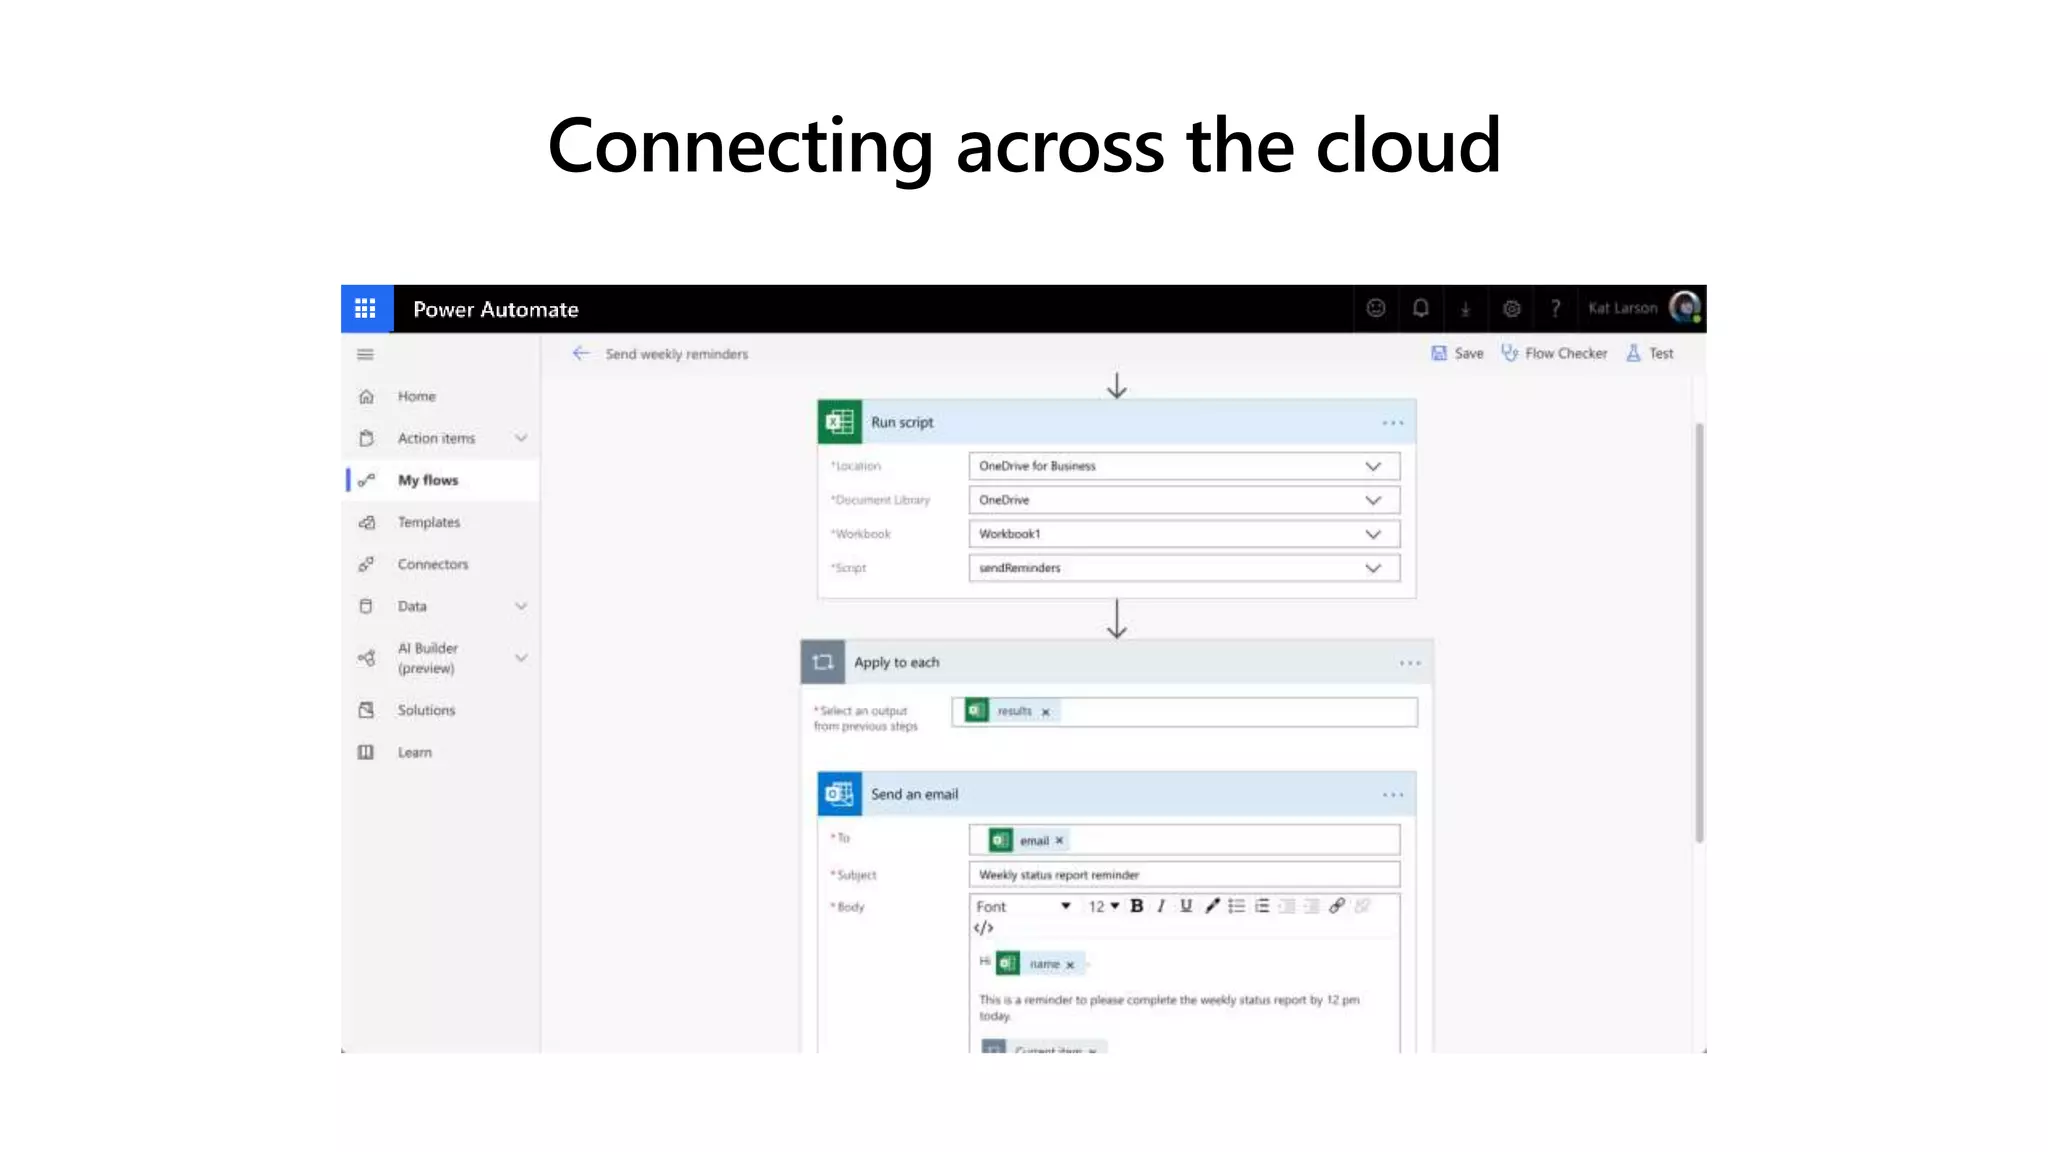2048x1152 pixels.
Task: Open Solutions in sidebar
Action: coord(441,710)
